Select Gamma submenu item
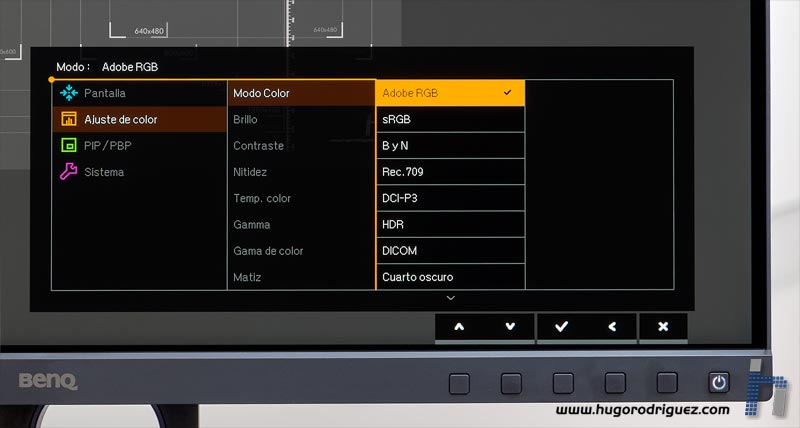800x428 pixels. pyautogui.click(x=301, y=224)
